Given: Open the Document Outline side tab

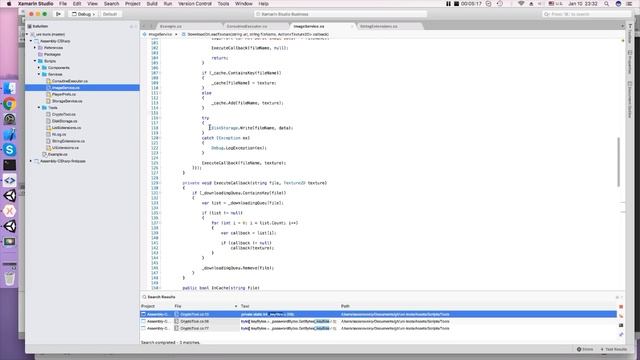Looking at the screenshot, I should pos(630,99).
